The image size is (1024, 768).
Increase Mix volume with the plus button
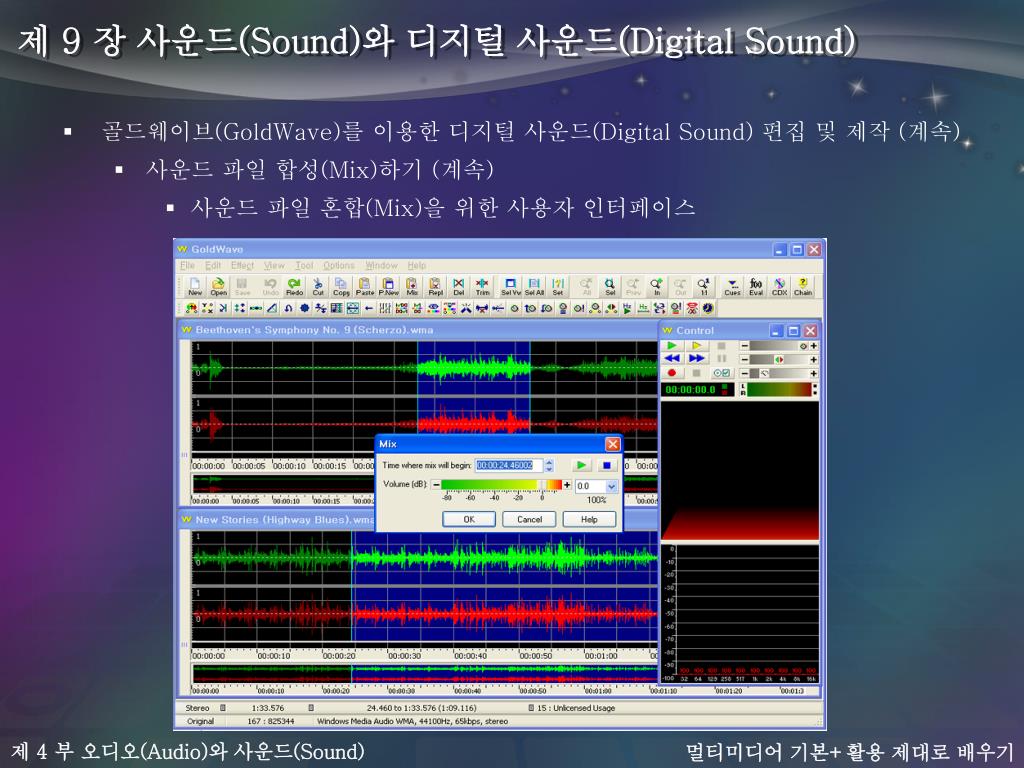point(567,485)
